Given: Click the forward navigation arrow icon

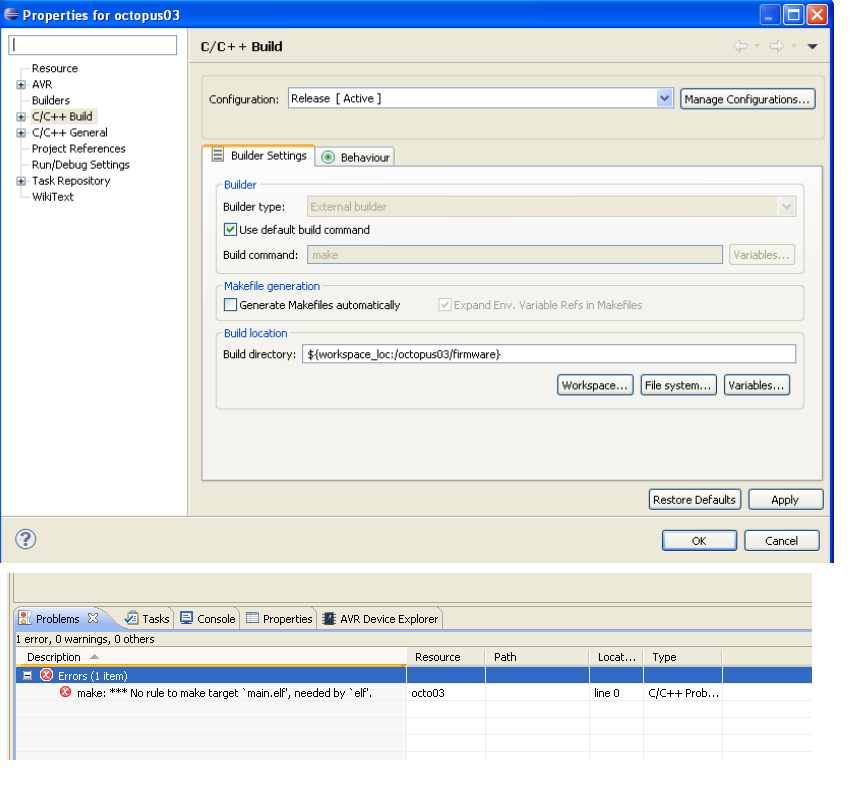Looking at the screenshot, I should pyautogui.click(x=777, y=46).
